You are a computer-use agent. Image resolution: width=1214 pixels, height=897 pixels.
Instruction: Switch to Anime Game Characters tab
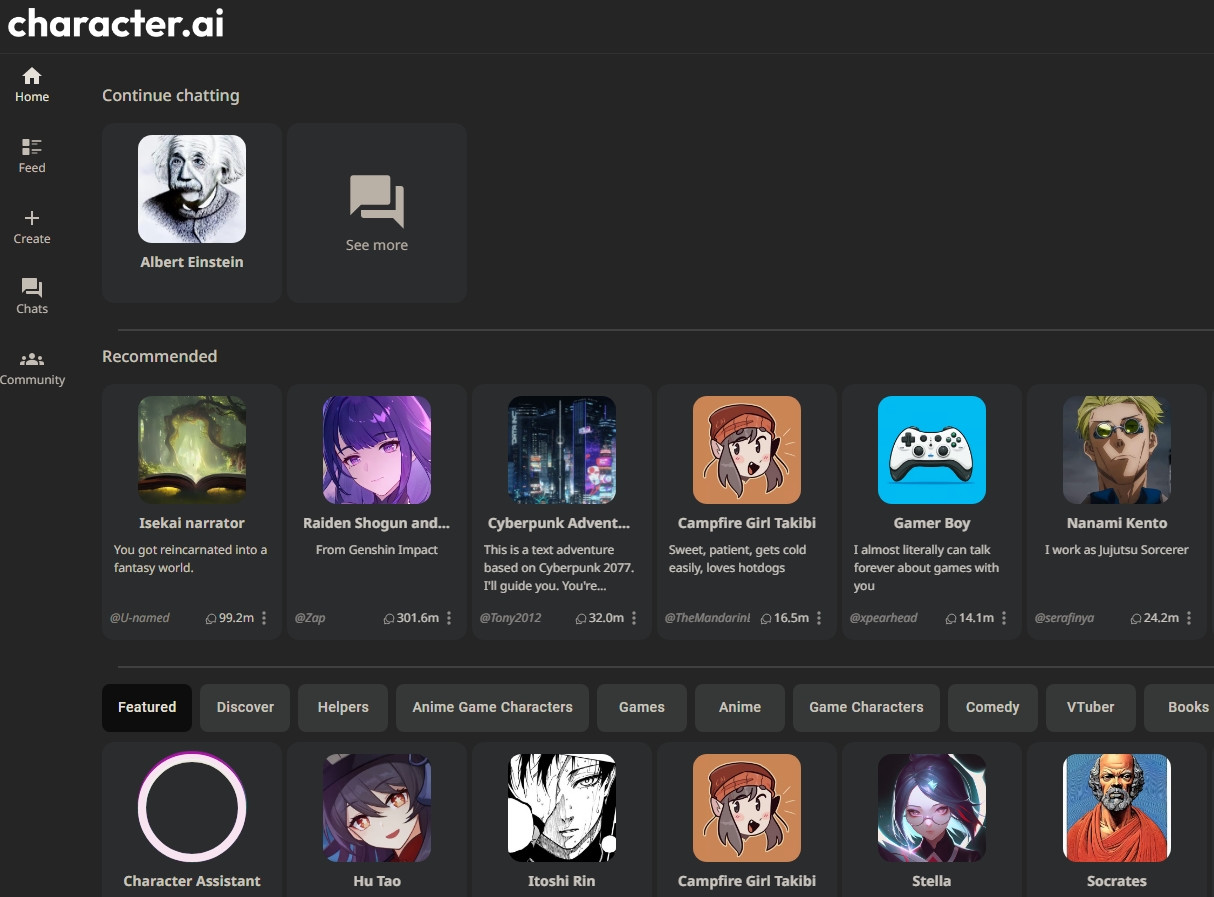[492, 707]
